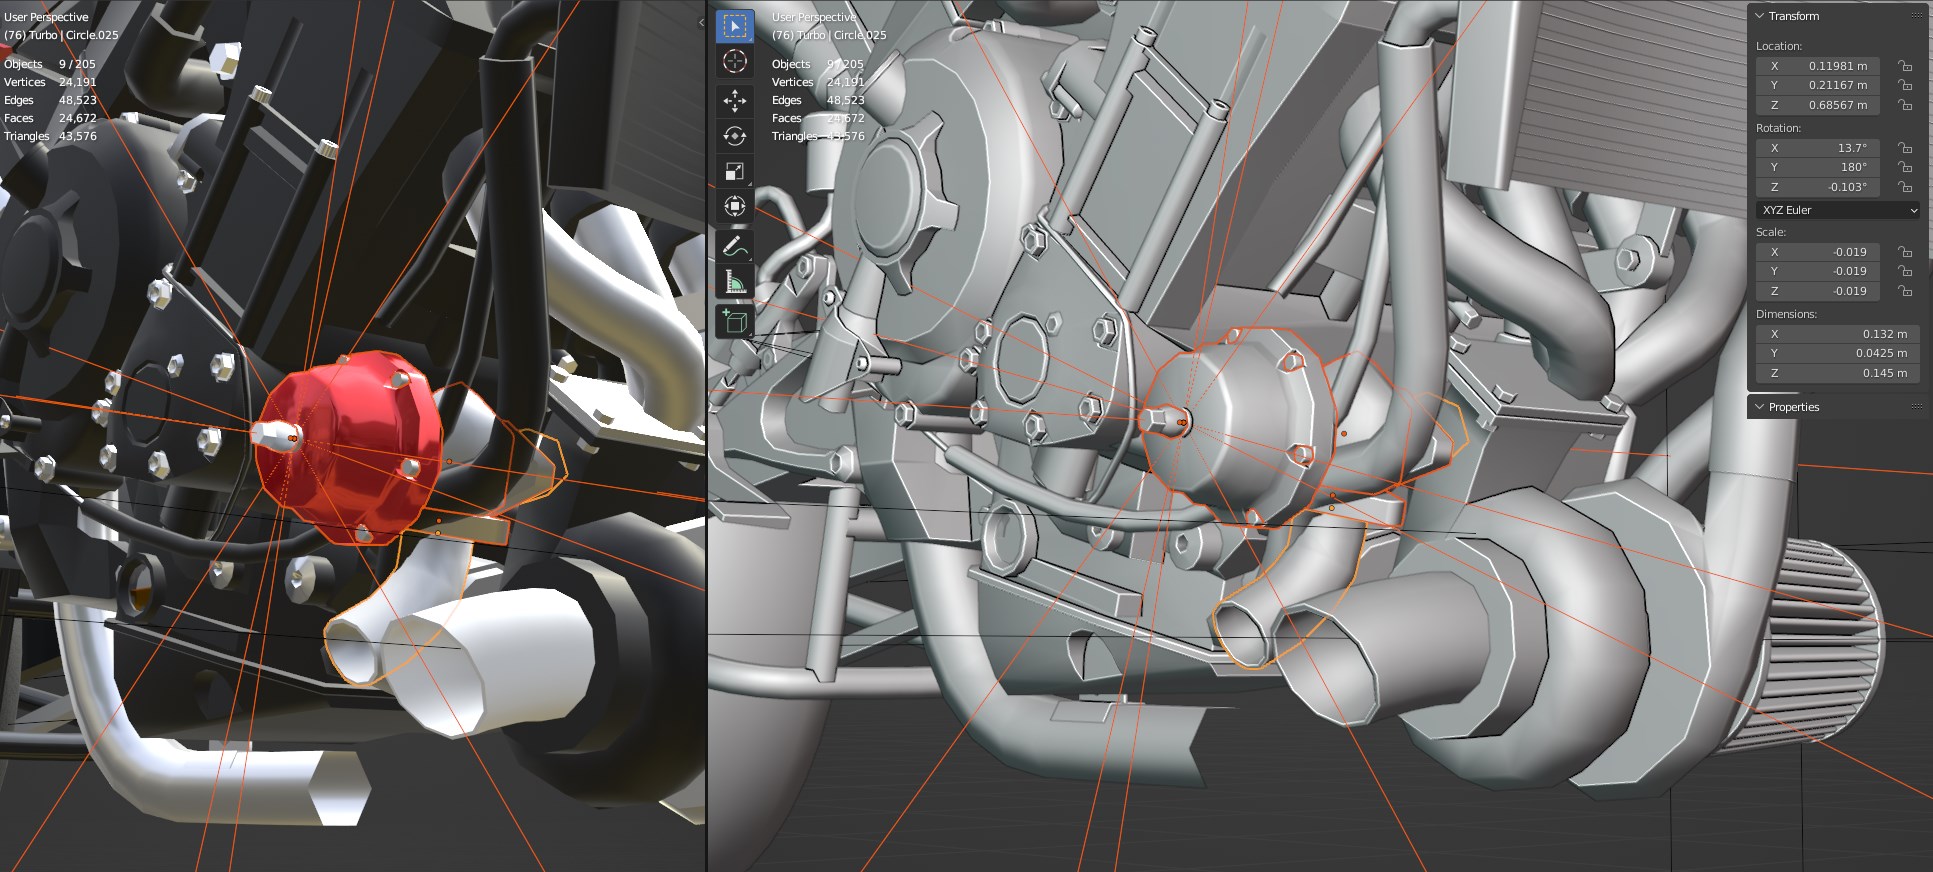Edit the Rotation X field 13.7°
Viewport: 1933px width, 872px height.
point(1818,148)
